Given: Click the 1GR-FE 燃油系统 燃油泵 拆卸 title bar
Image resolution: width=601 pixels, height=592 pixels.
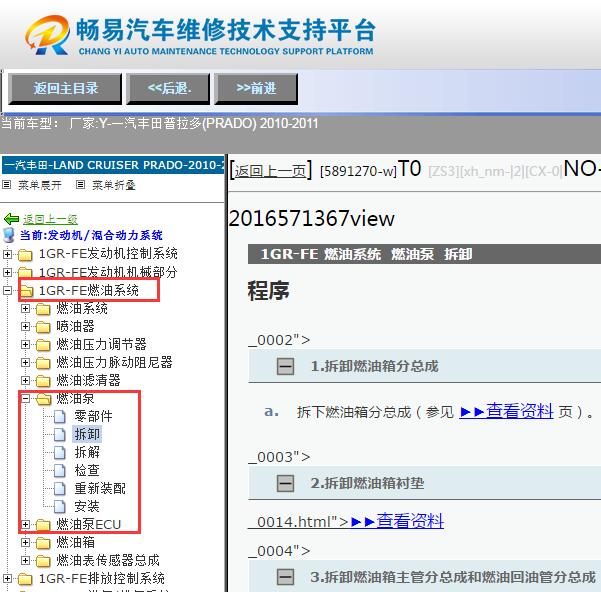Looking at the screenshot, I should tap(424, 254).
